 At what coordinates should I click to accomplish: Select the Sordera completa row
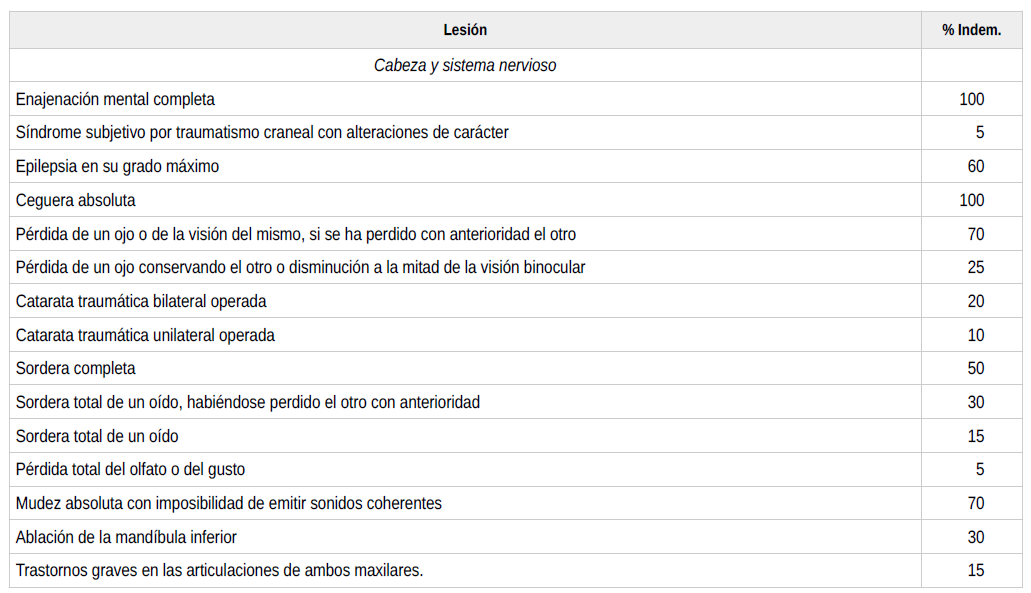tap(516, 368)
